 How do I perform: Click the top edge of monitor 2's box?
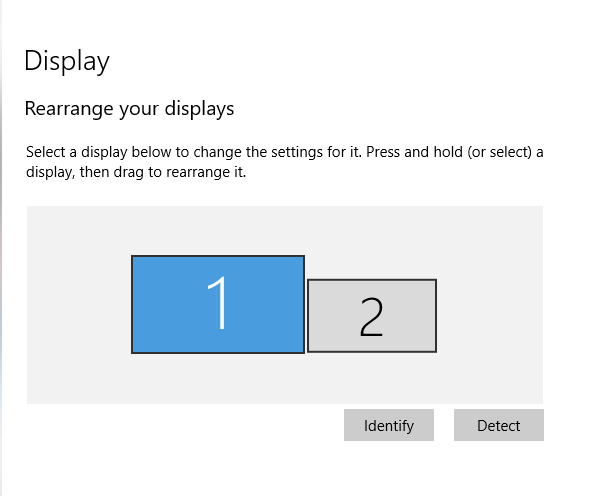(x=372, y=280)
